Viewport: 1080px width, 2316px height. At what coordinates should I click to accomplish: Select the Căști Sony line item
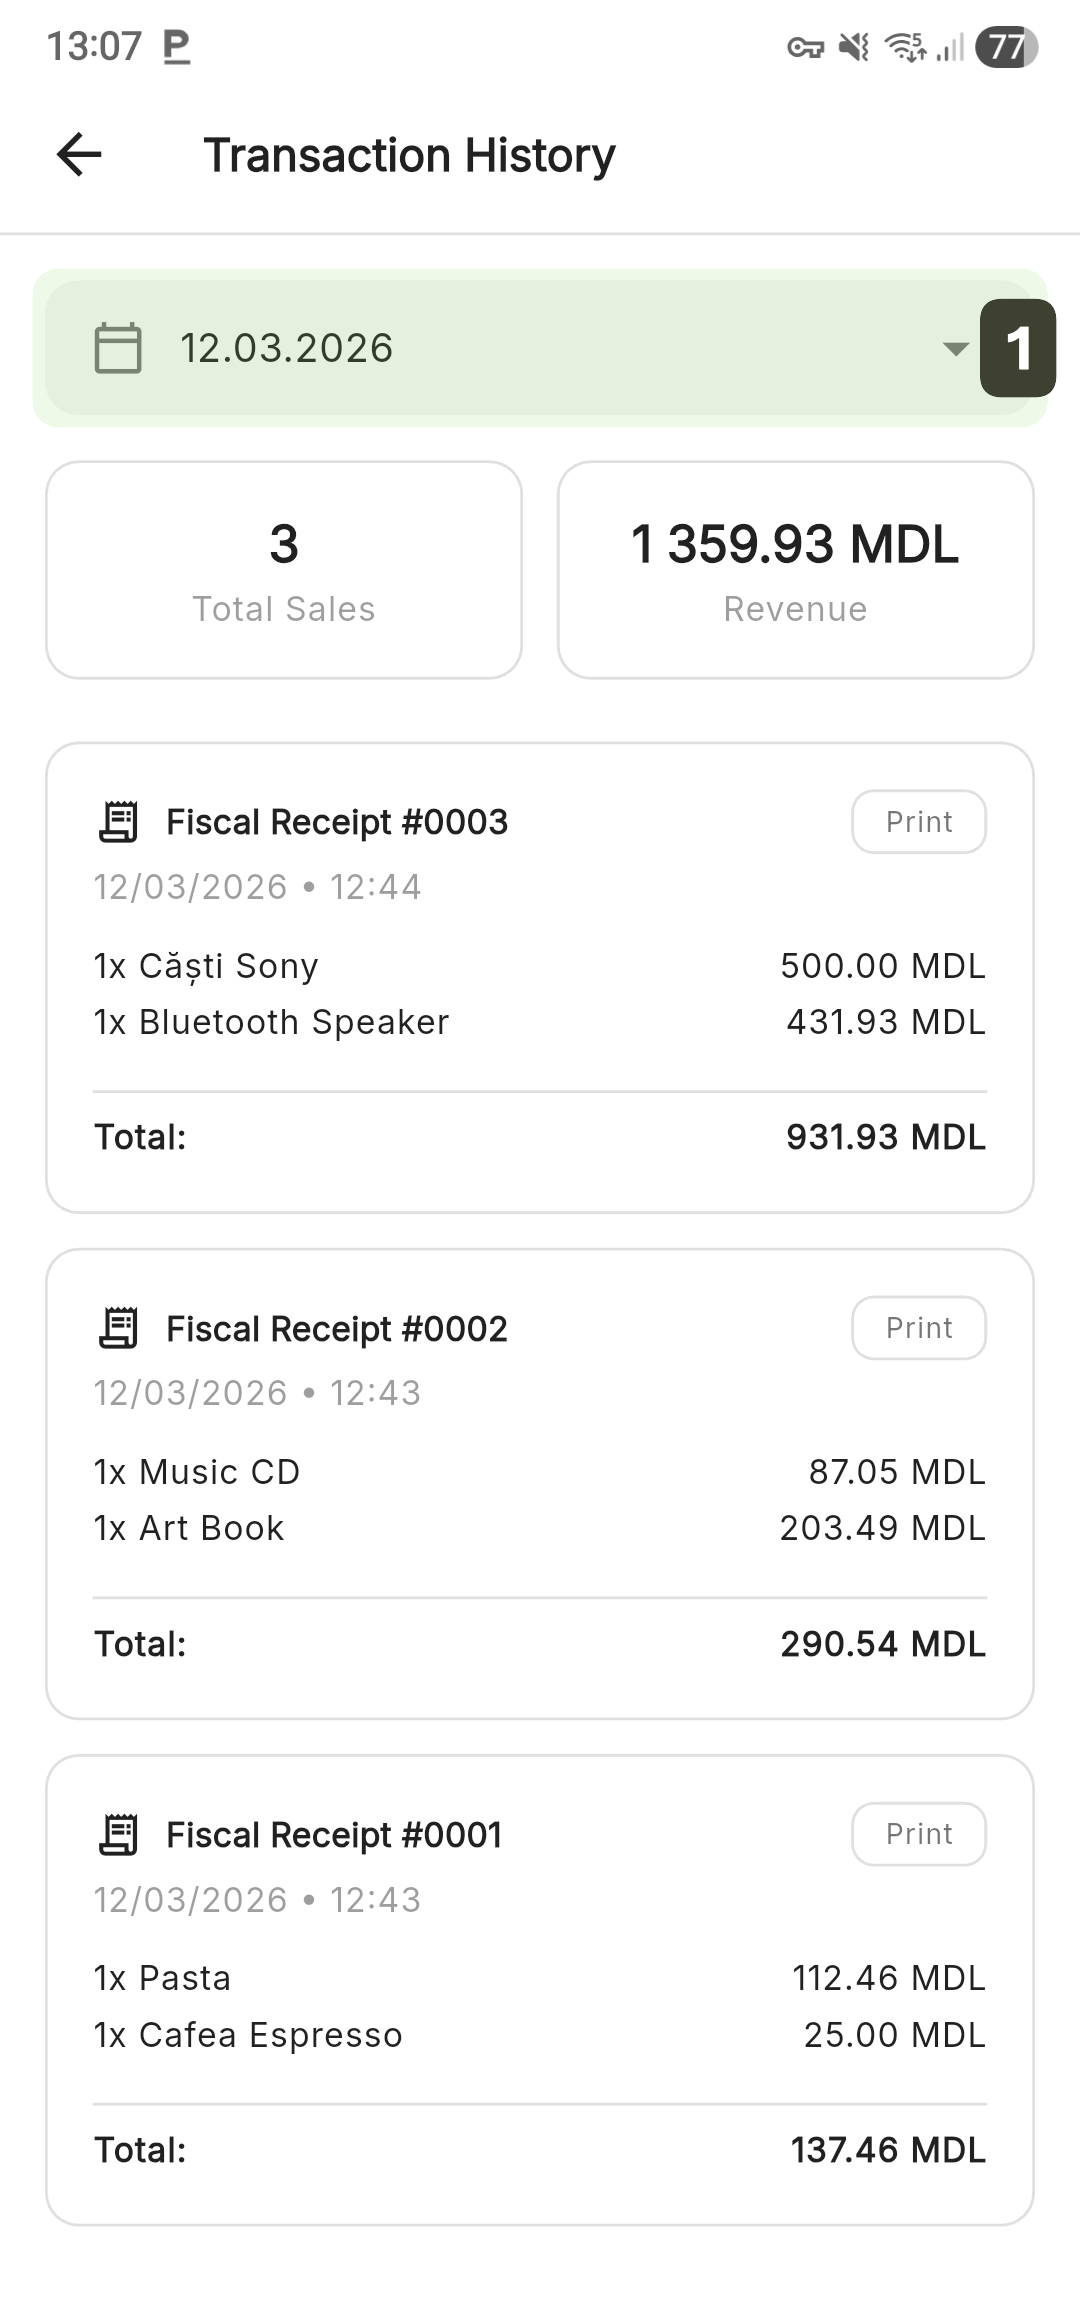[206, 966]
